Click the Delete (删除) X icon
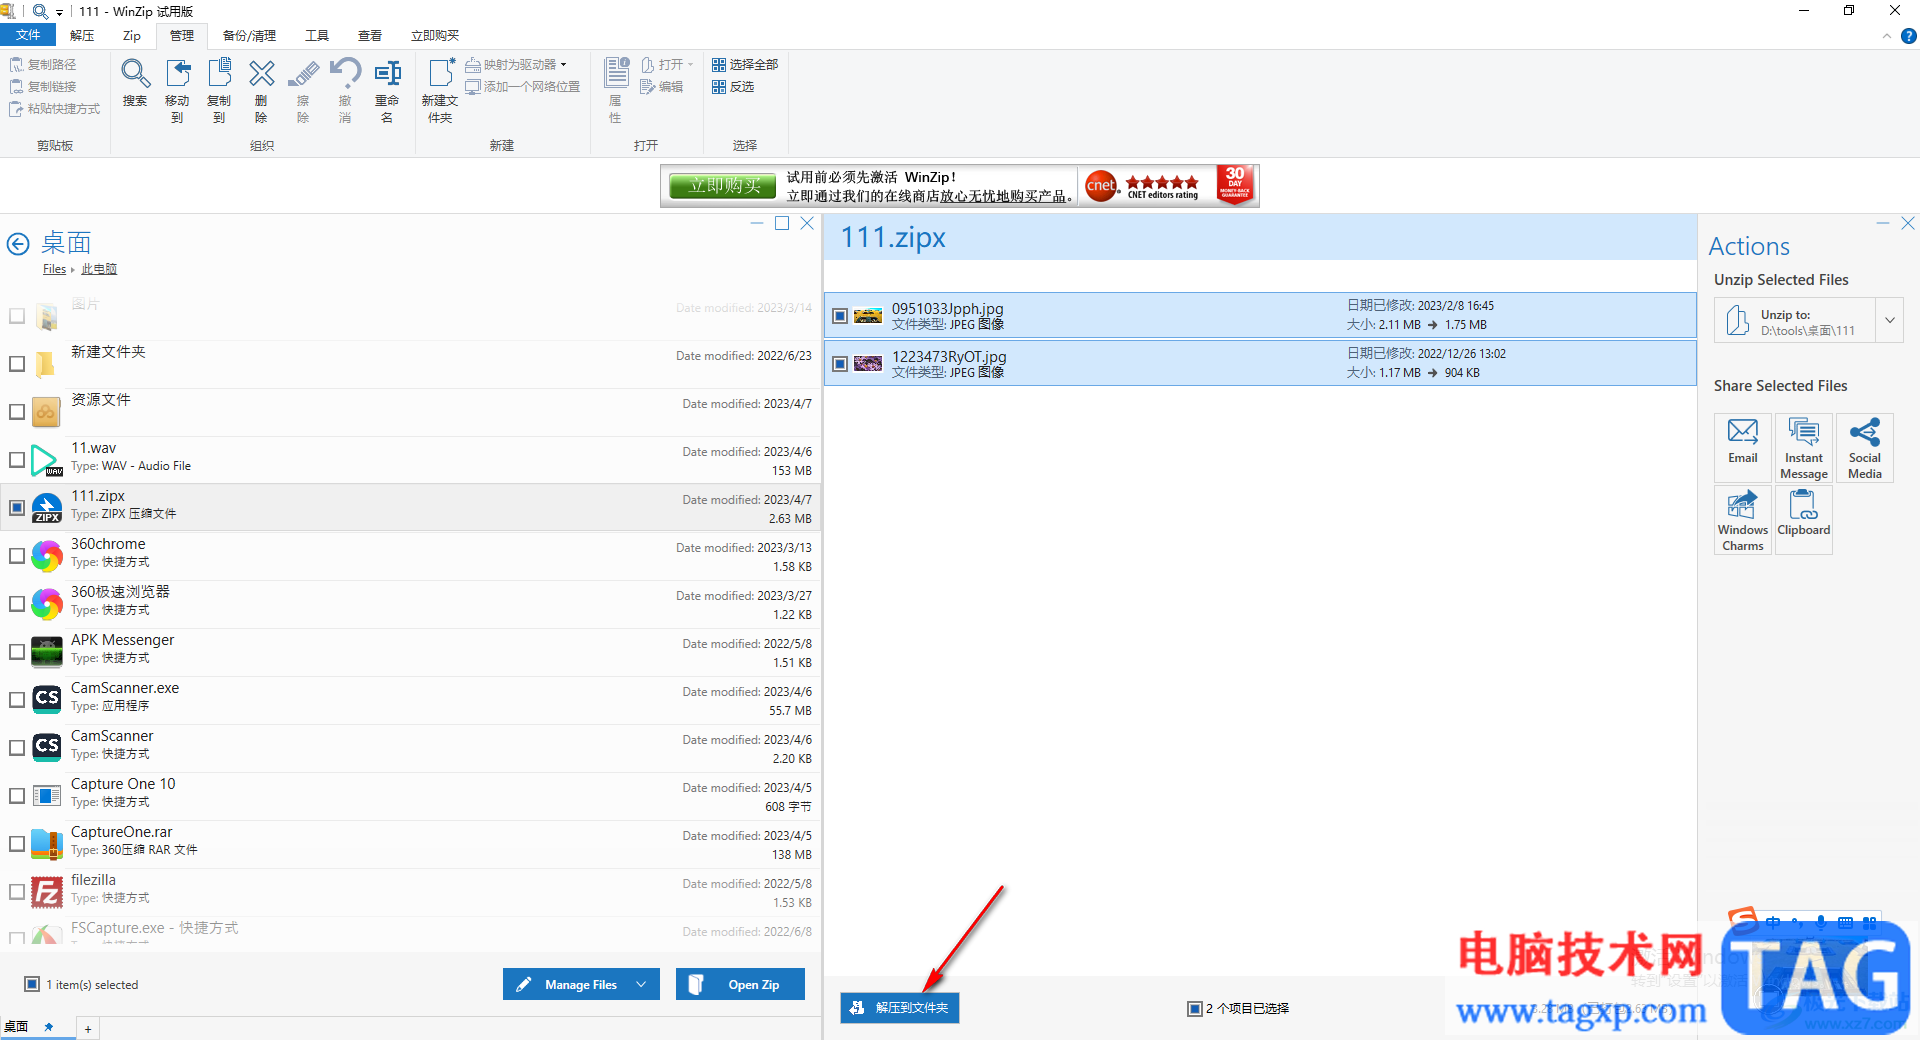1920x1040 pixels. coord(261,90)
